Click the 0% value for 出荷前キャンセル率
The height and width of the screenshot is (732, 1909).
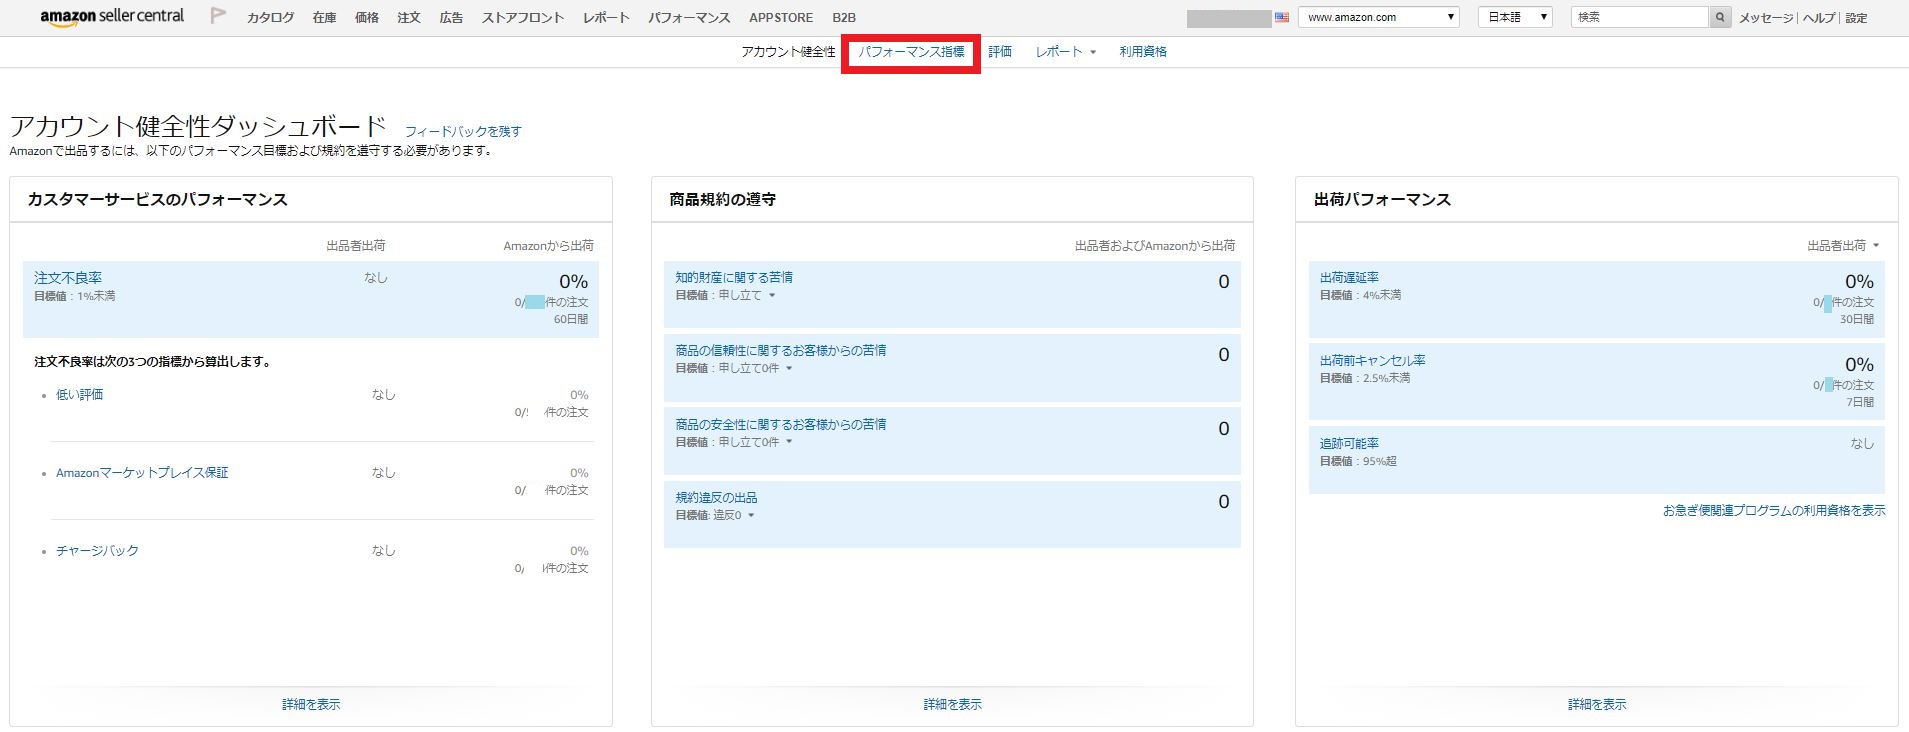(x=1859, y=365)
